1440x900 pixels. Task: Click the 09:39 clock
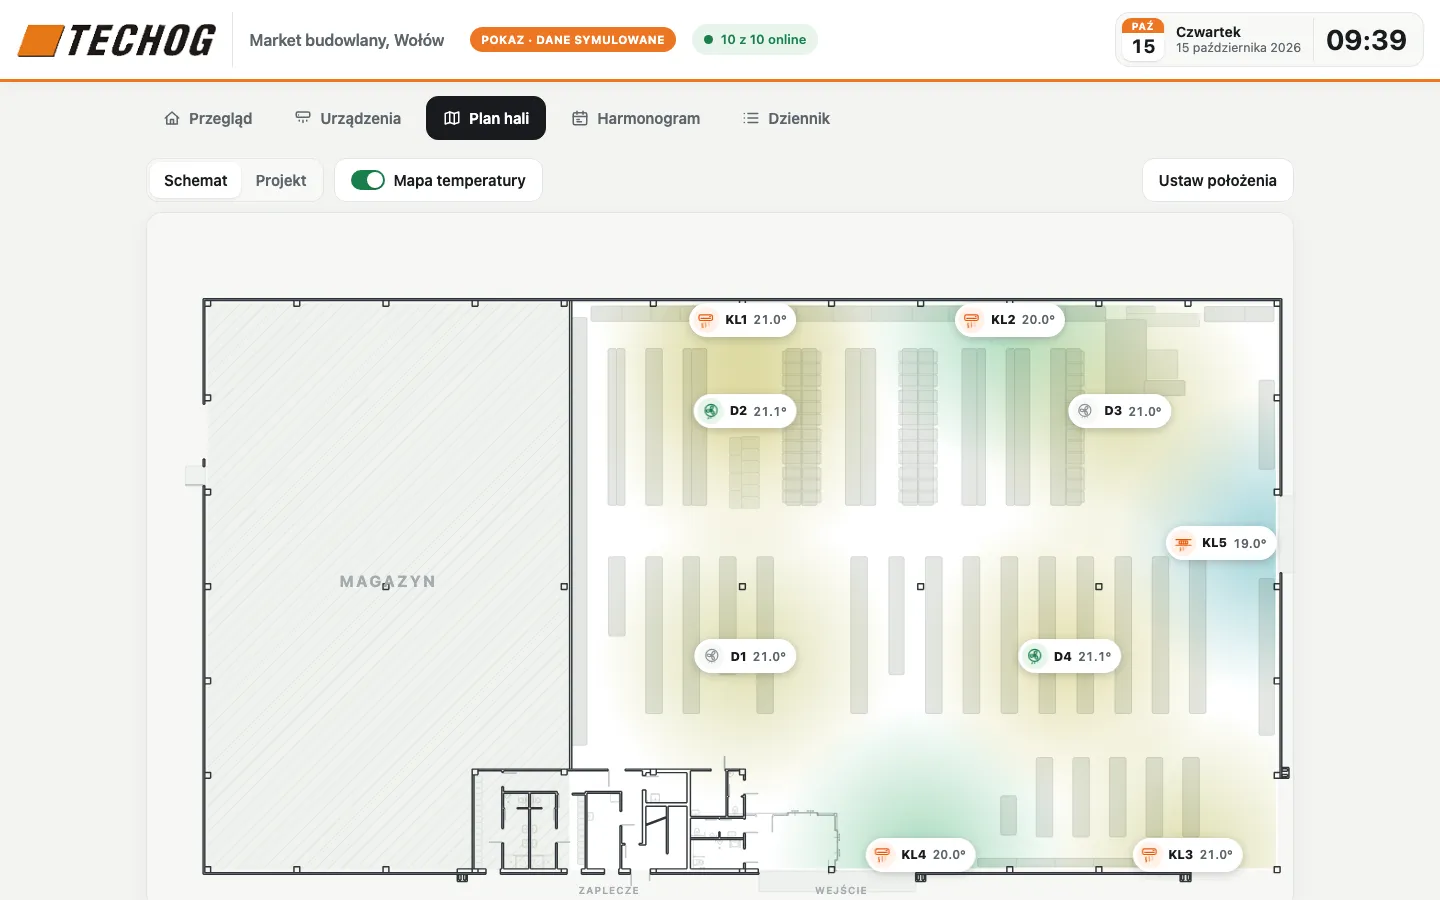point(1366,40)
